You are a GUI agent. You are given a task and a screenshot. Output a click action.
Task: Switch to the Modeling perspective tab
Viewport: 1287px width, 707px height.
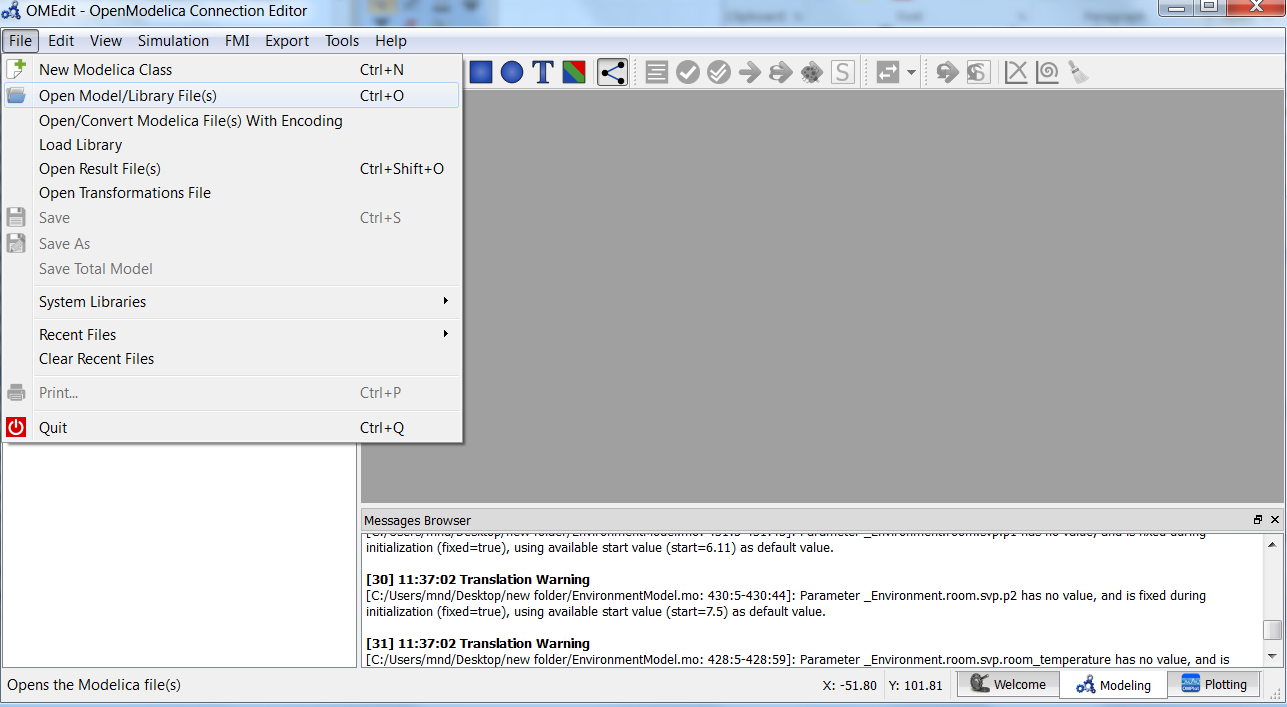tap(1113, 685)
